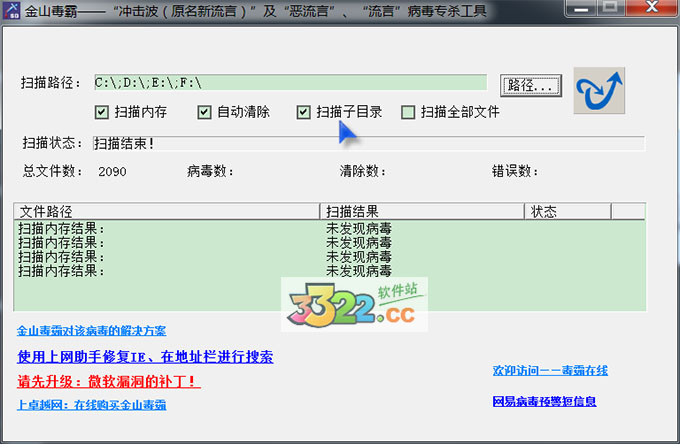
Task: Open link 上卓越网：在线购买金山毒霸
Action: [x=92, y=405]
